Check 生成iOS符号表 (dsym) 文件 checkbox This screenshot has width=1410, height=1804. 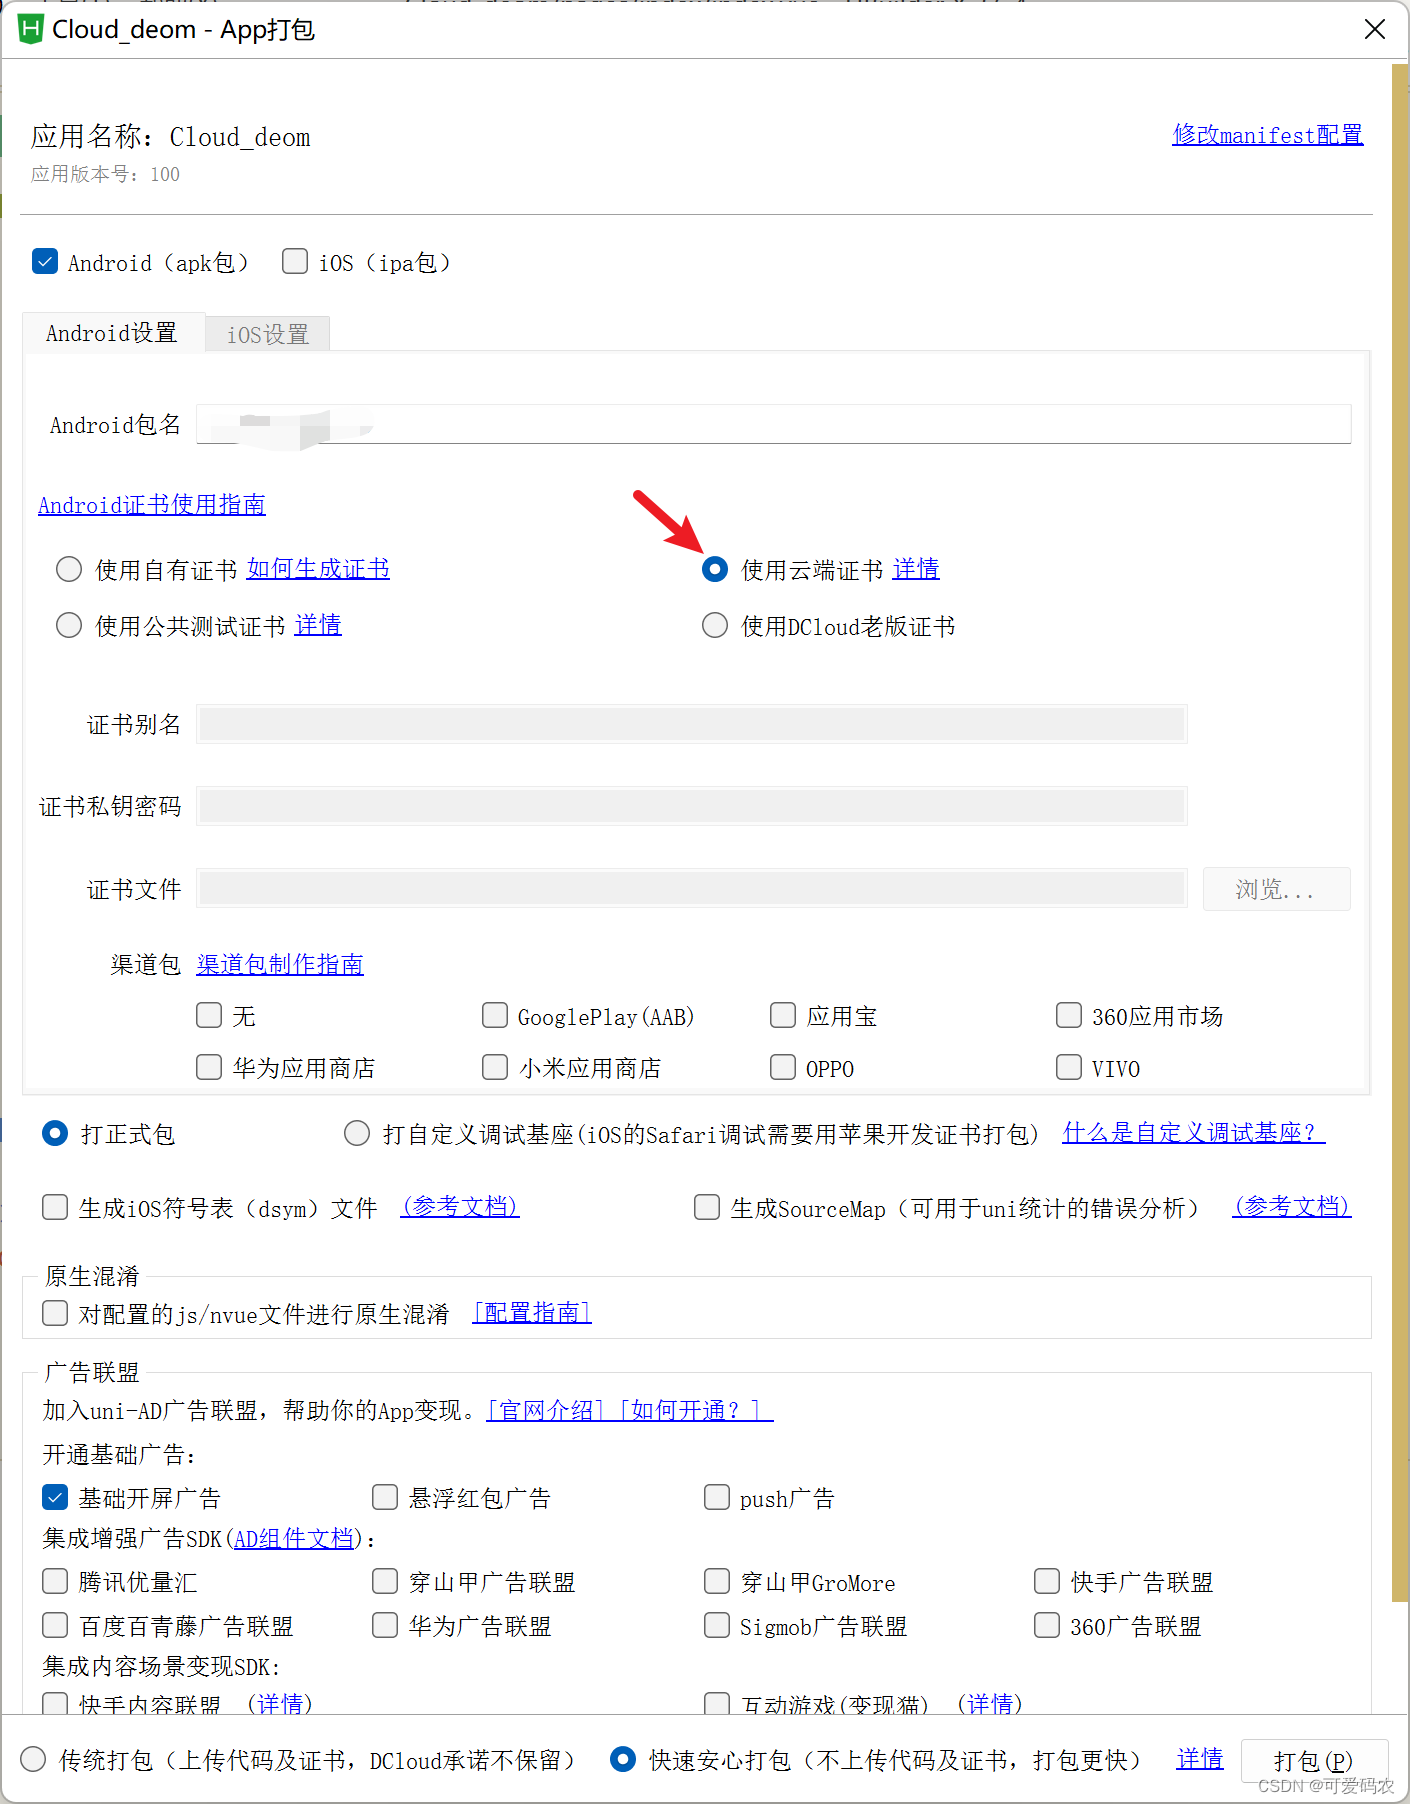pyautogui.click(x=55, y=1207)
